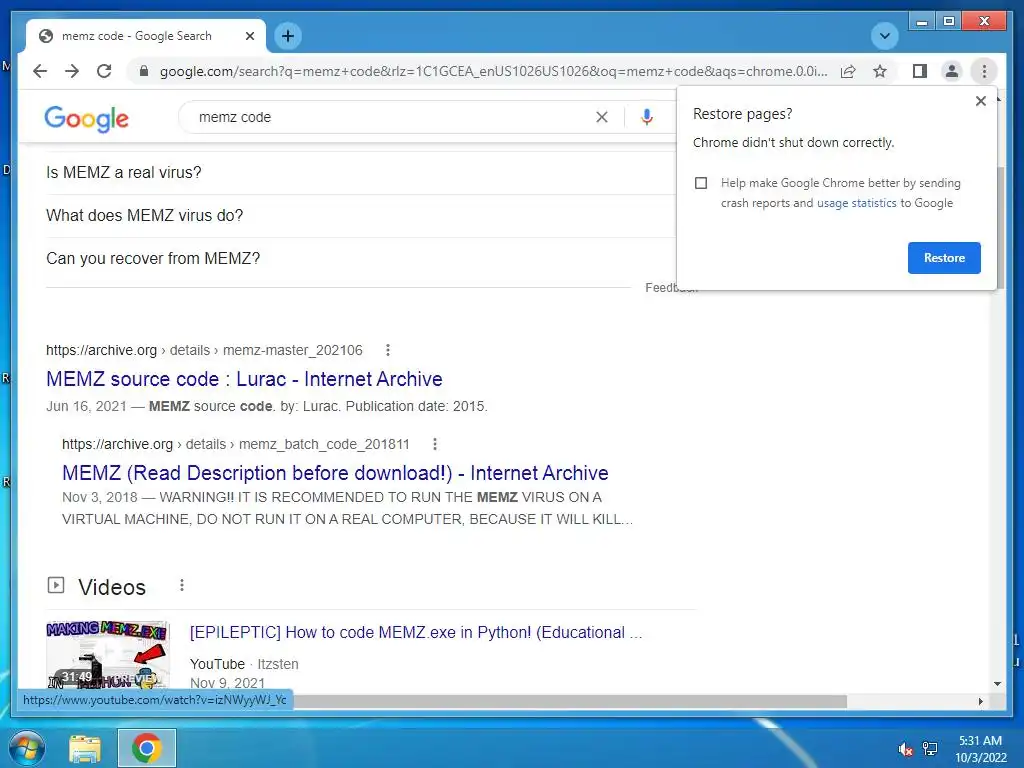1024x768 pixels.
Task: Open the Windows Start menu
Action: (26, 748)
